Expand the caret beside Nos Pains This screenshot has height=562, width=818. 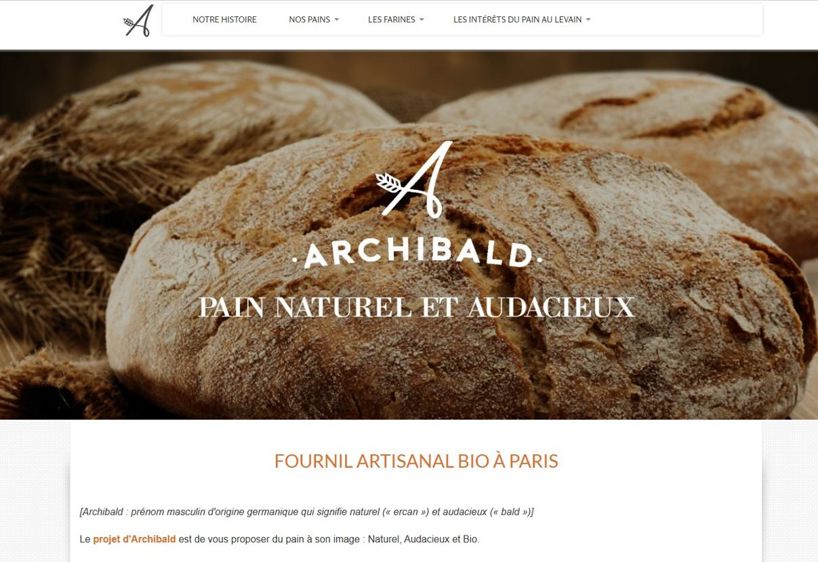336,20
